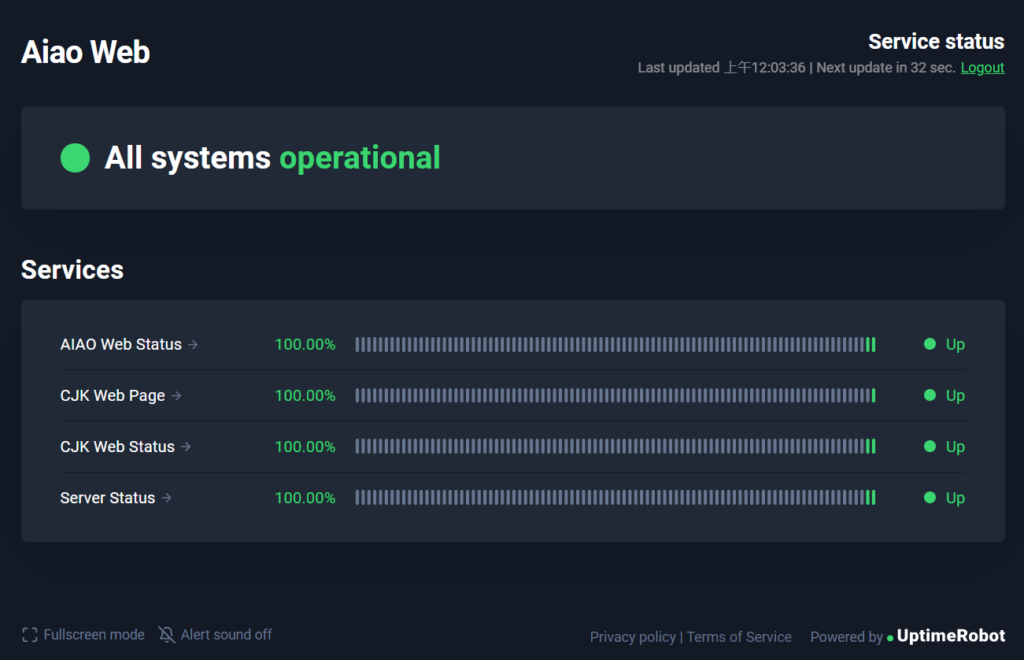Image resolution: width=1024 pixels, height=660 pixels.
Task: Click the large green operational status circle
Action: coord(75,158)
